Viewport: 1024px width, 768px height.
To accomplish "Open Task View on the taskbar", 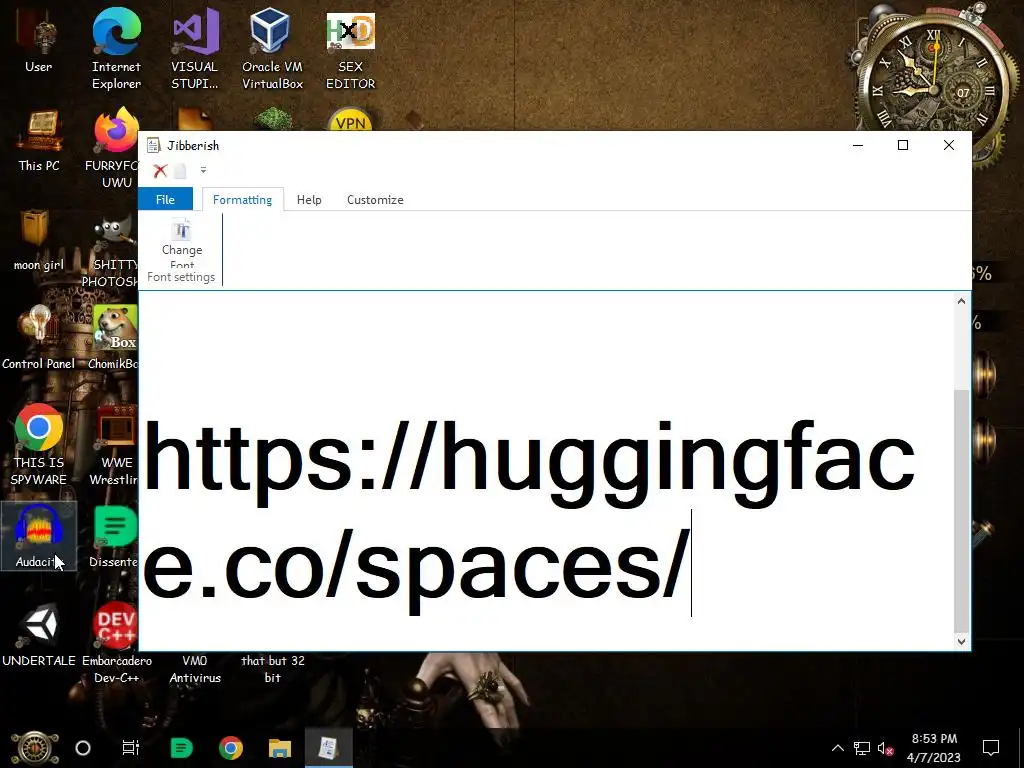I will coord(131,748).
